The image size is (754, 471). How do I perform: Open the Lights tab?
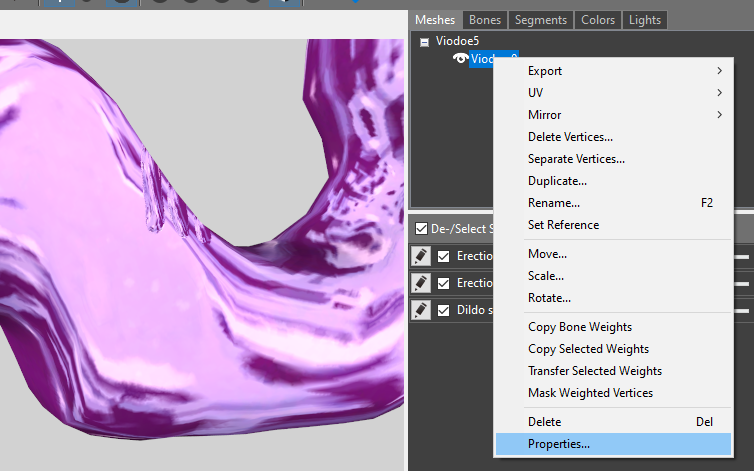(644, 20)
